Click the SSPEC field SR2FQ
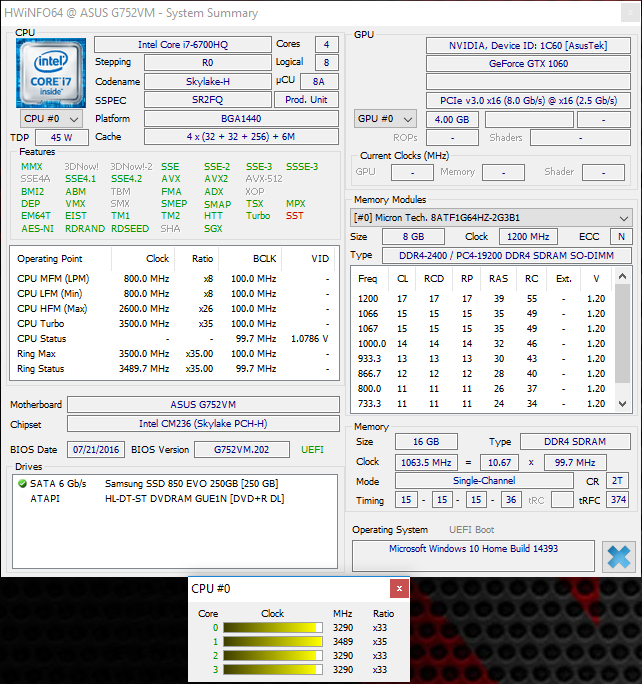The width and height of the screenshot is (642, 684). coord(208,100)
